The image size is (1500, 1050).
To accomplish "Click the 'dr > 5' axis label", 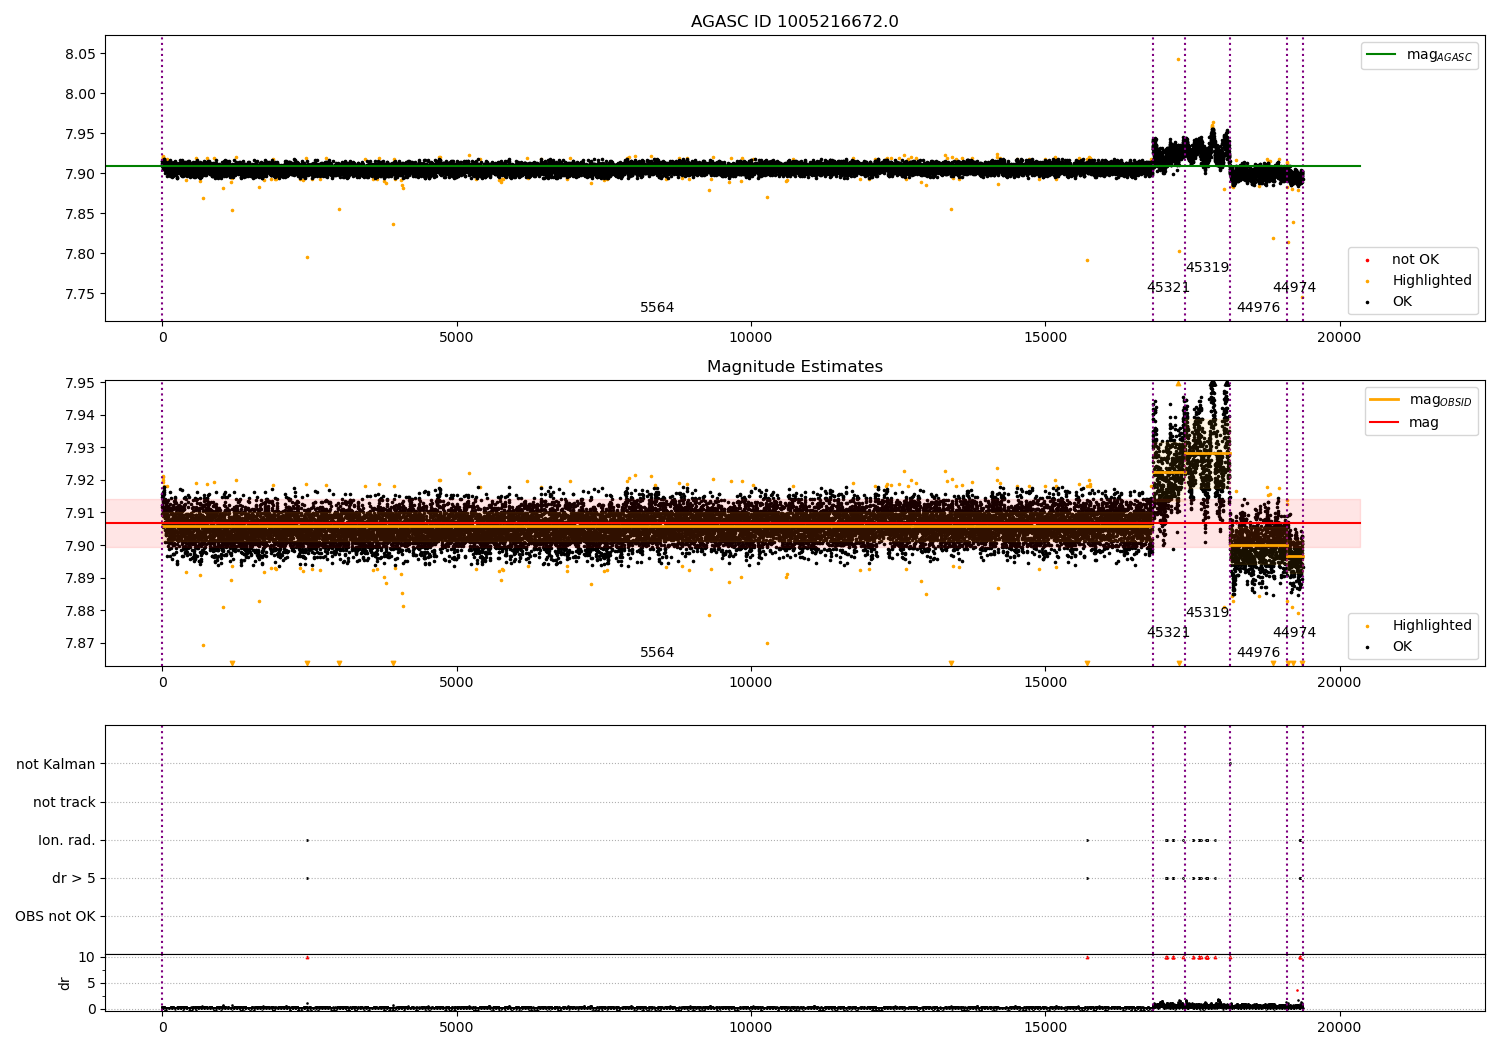I will tap(74, 879).
